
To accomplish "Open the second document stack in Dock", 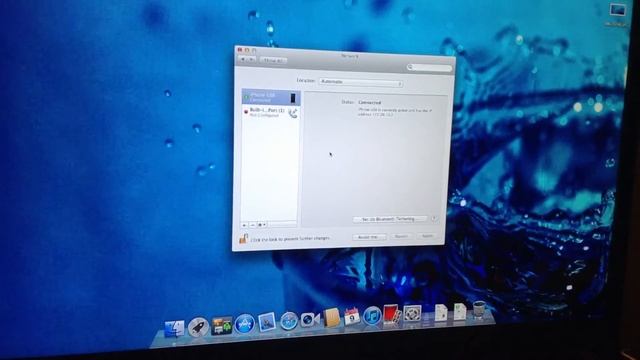I will pyautogui.click(x=460, y=311).
